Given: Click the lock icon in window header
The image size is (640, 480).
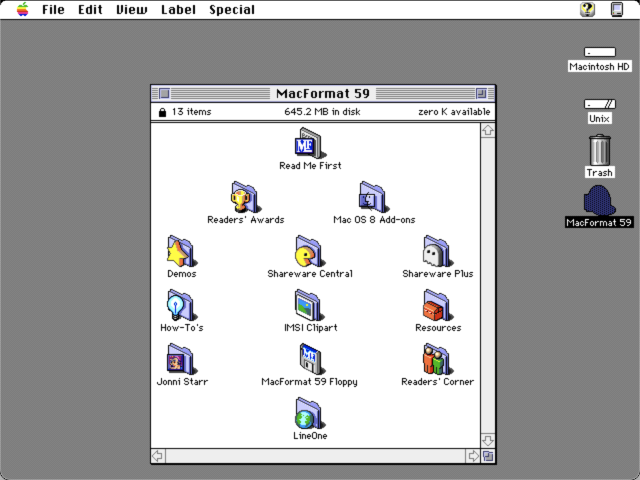Looking at the screenshot, I should [162, 112].
